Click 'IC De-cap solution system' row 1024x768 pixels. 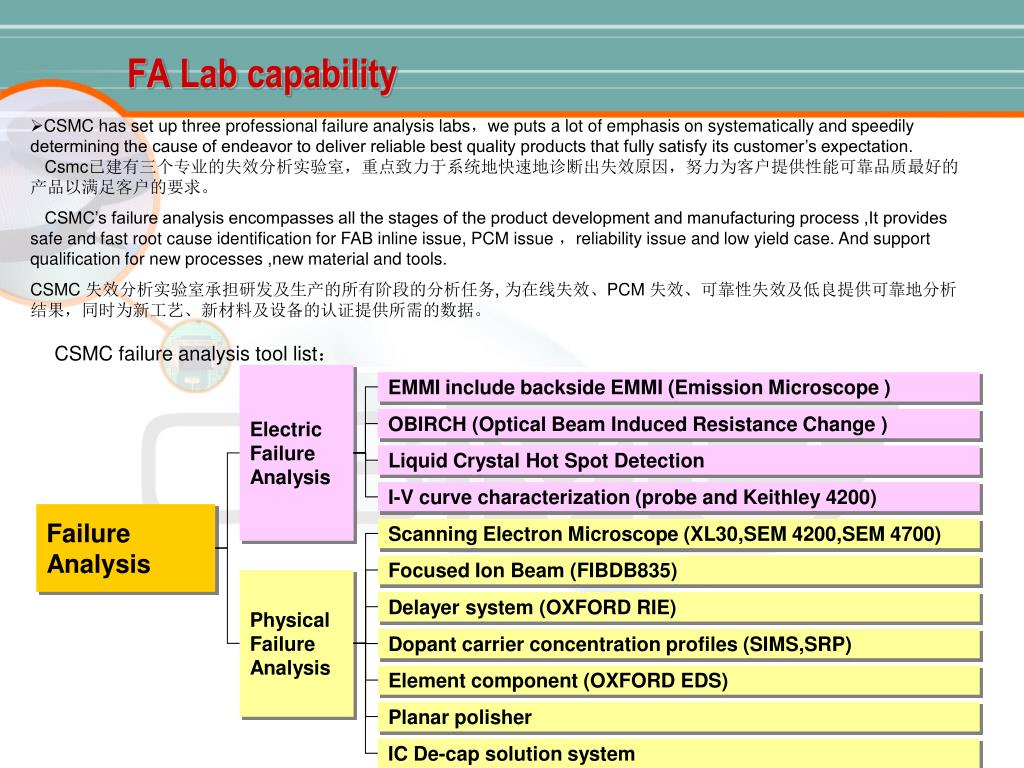click(x=679, y=754)
